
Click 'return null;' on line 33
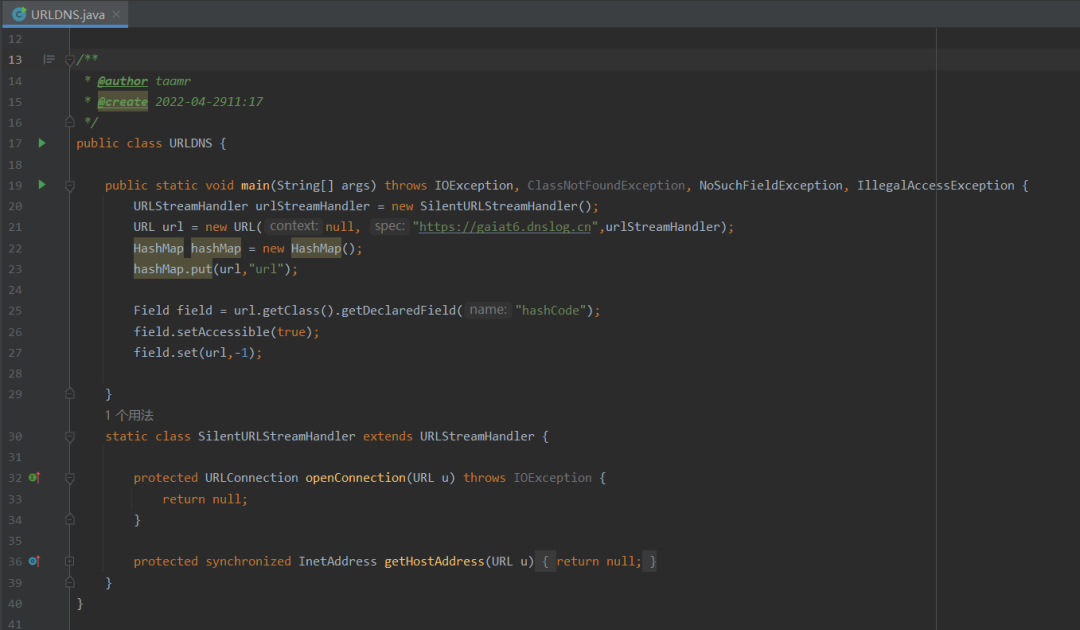[205, 499]
